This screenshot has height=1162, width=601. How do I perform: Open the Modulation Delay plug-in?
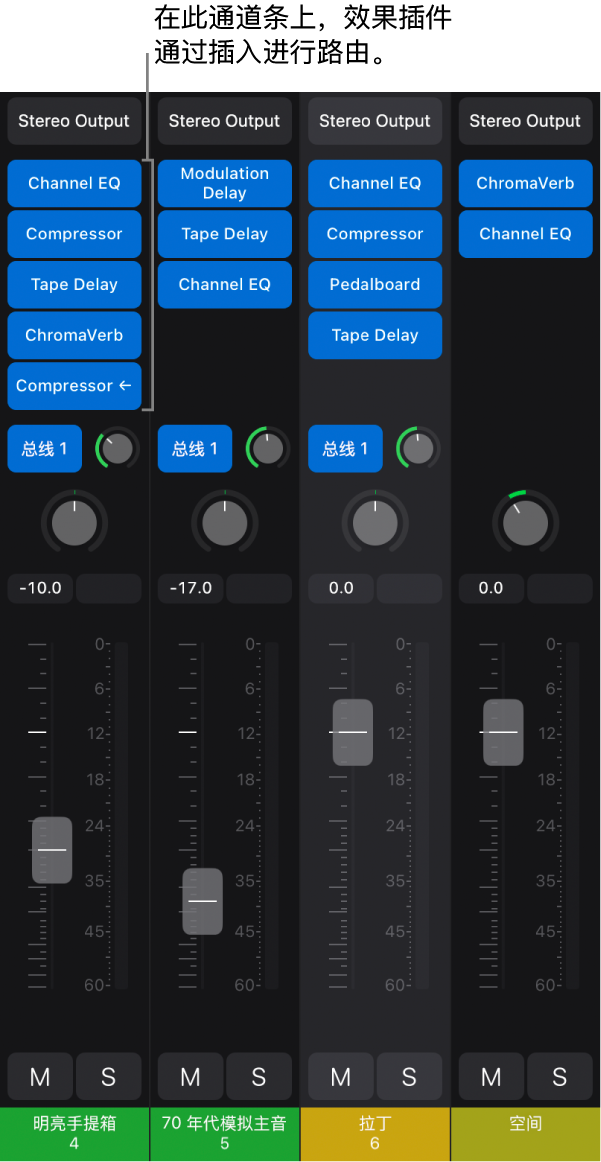pyautogui.click(x=225, y=183)
